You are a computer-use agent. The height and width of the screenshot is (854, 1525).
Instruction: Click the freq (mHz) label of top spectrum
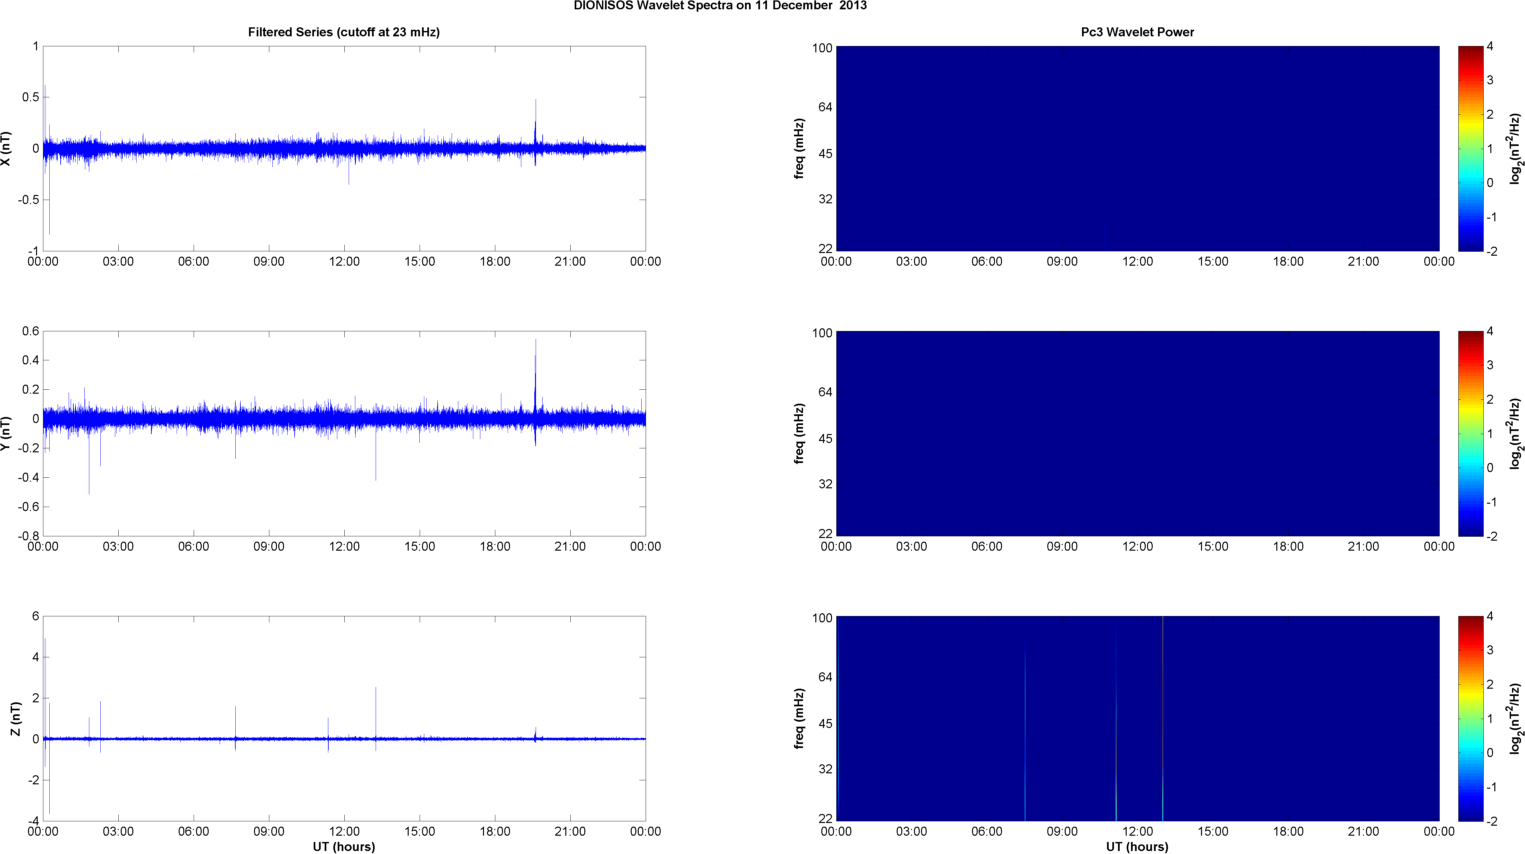coord(799,148)
